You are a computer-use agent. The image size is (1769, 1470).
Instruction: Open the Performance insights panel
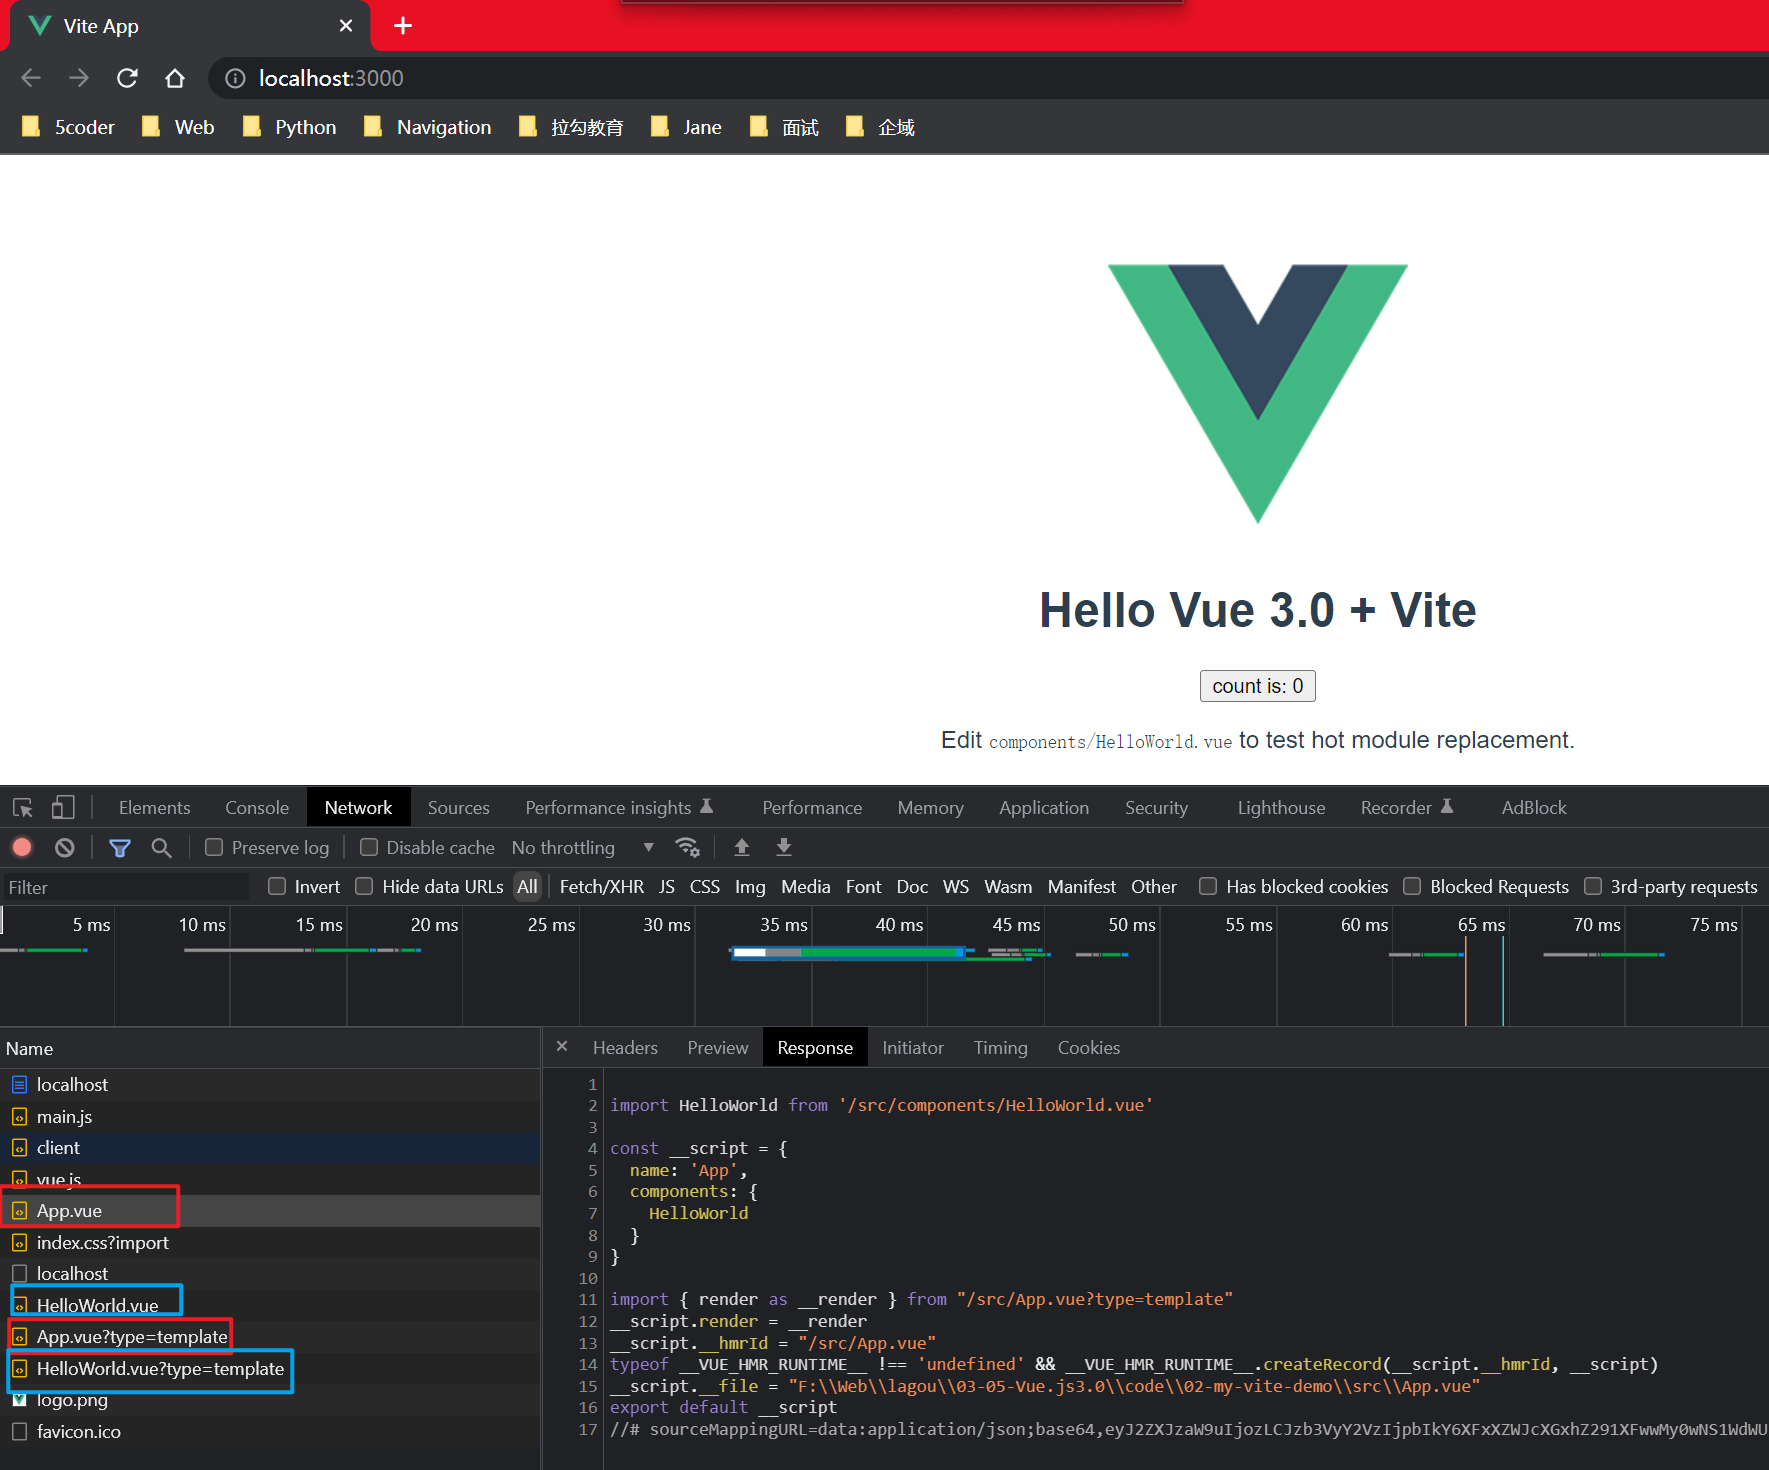619,807
